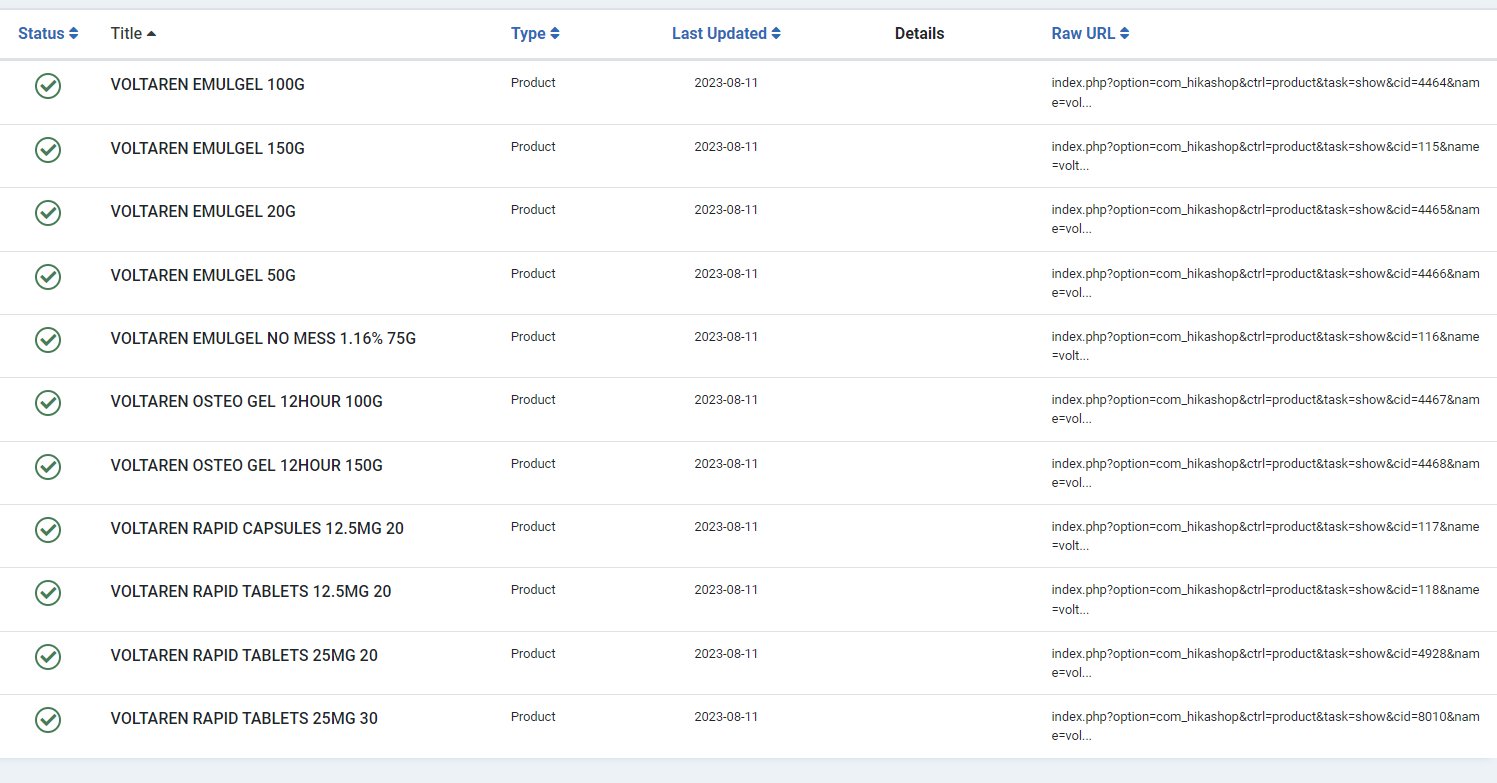1497x783 pixels.
Task: Toggle status of RAPID TABLETS 12.5MG 20
Action: tap(48, 593)
